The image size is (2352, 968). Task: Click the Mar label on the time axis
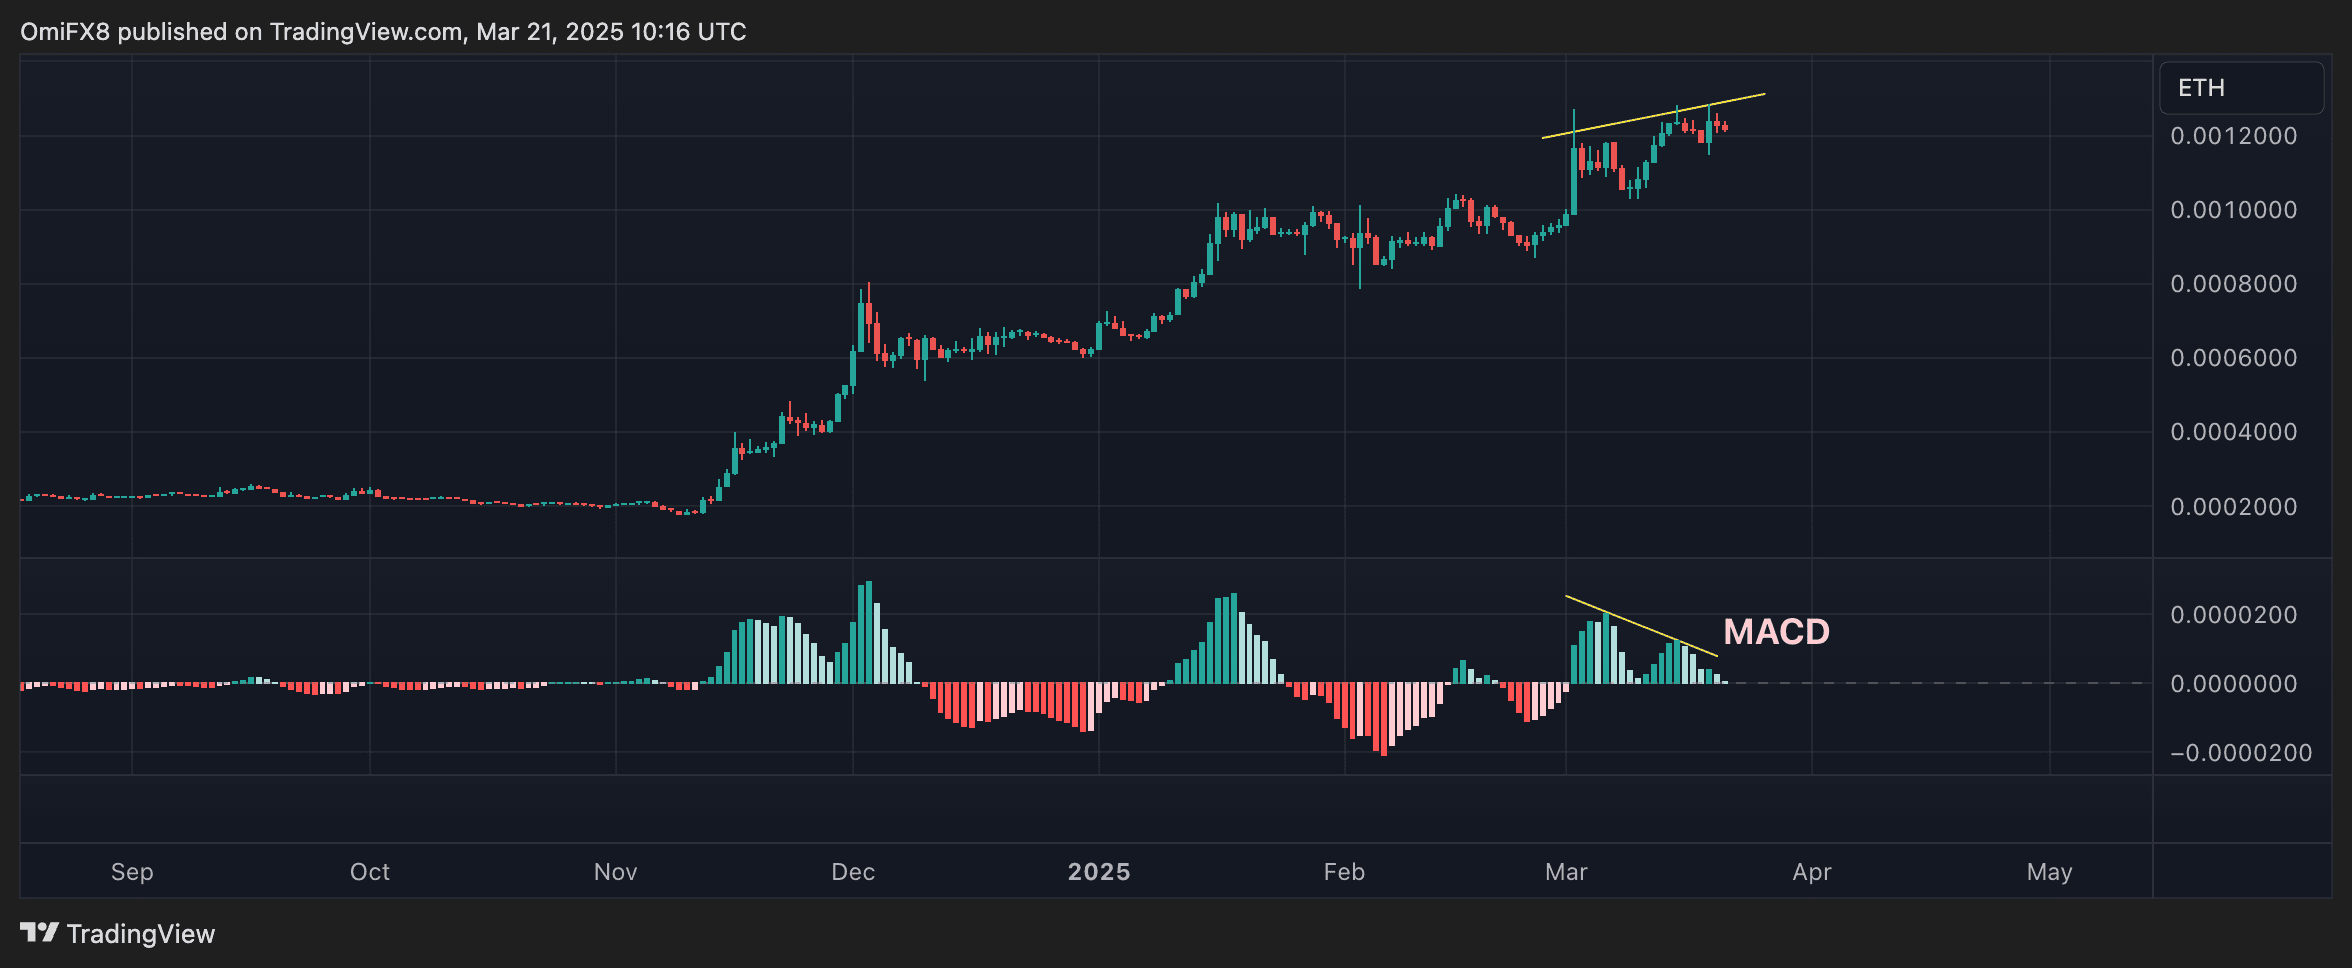[x=1566, y=871]
